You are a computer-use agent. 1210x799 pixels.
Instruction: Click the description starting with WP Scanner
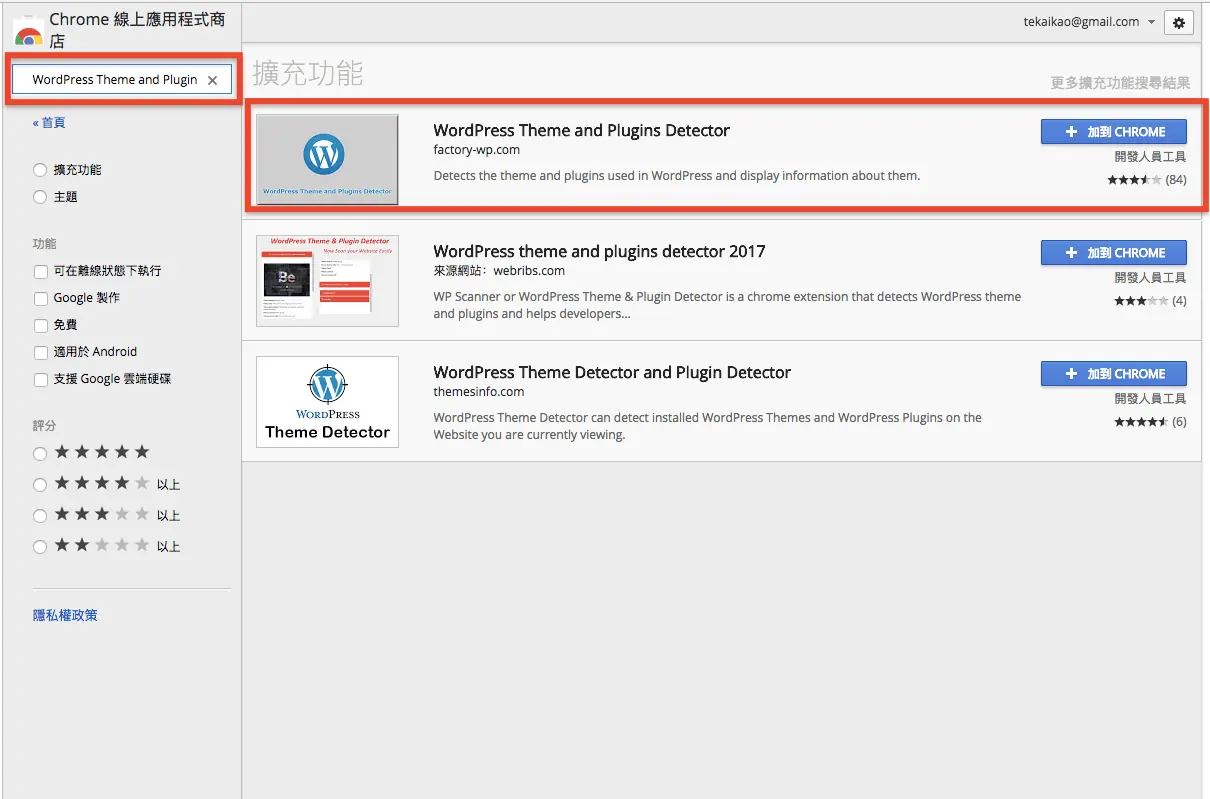click(x=727, y=305)
